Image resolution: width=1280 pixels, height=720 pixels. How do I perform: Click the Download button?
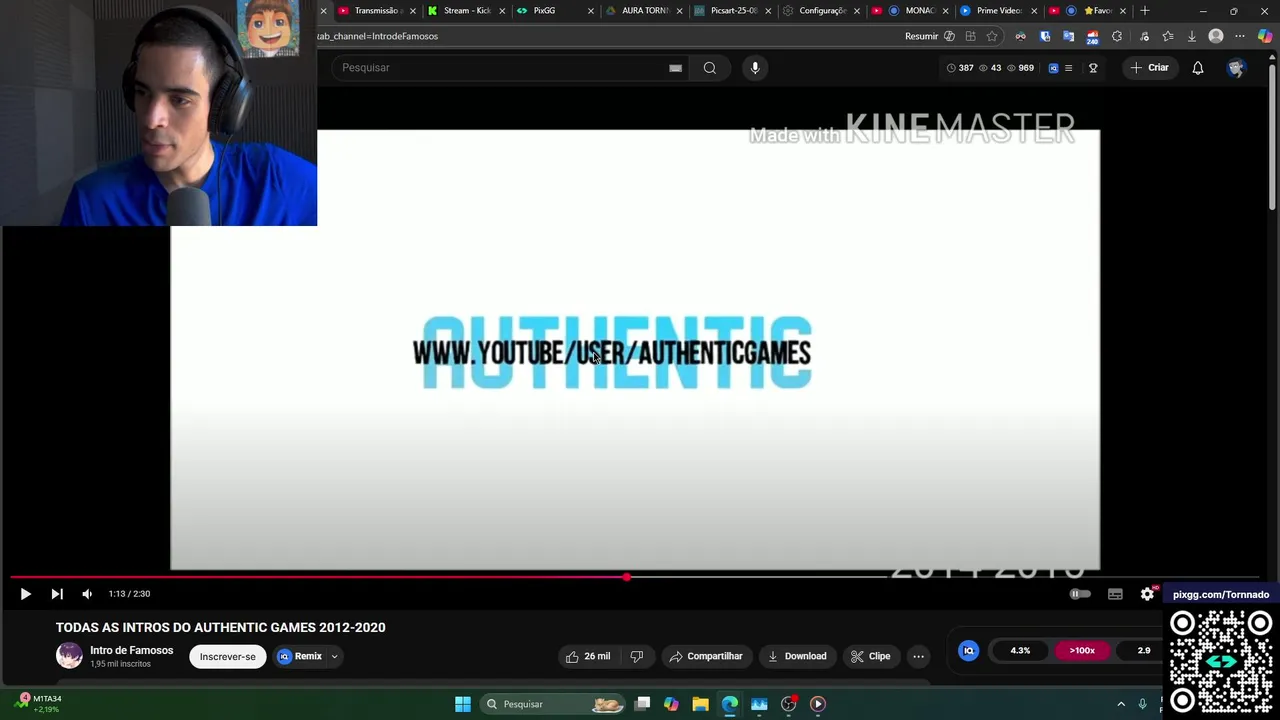tap(797, 656)
